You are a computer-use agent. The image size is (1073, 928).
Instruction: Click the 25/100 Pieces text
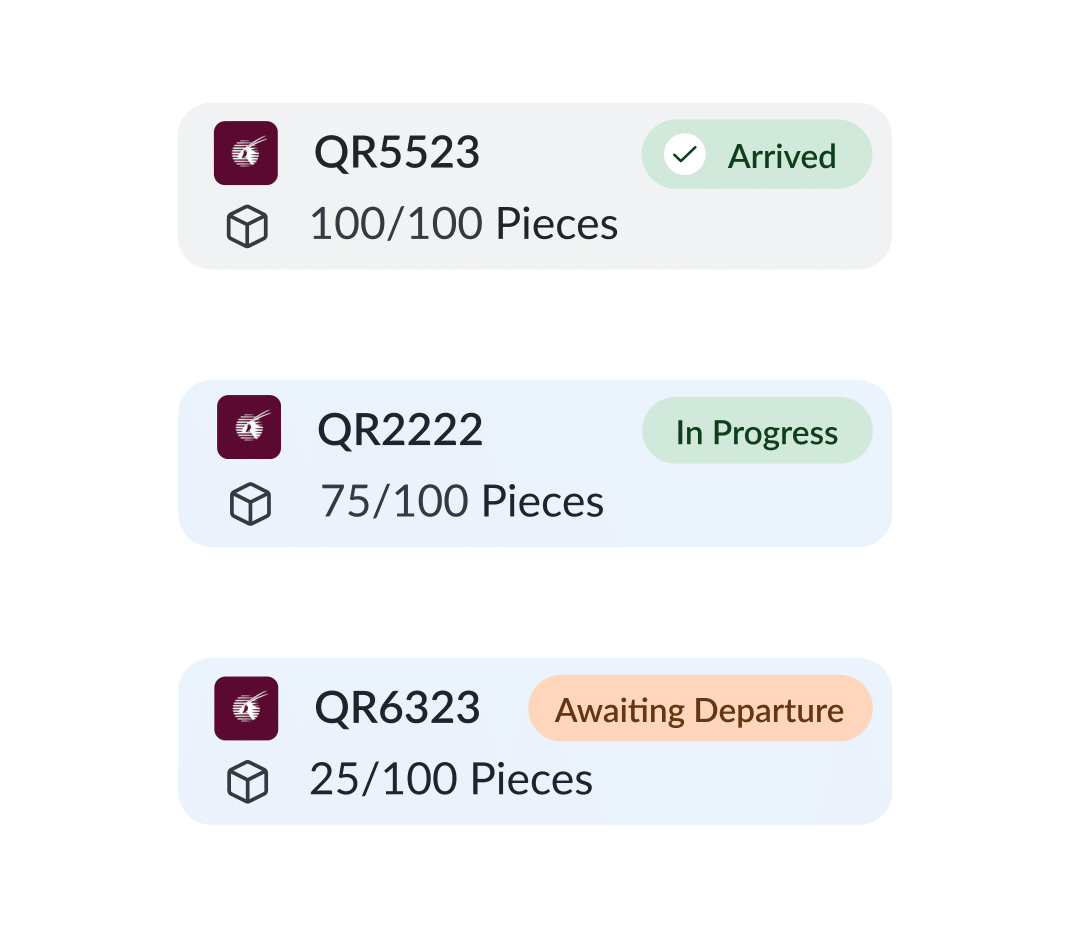point(451,779)
